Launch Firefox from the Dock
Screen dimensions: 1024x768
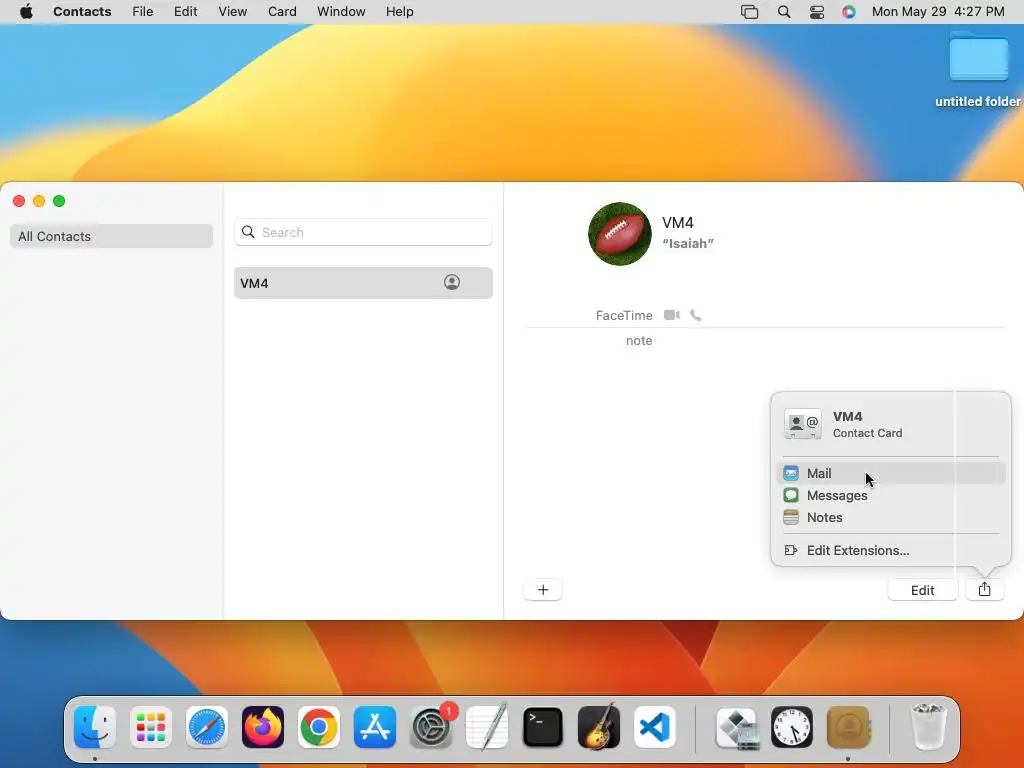[x=263, y=727]
